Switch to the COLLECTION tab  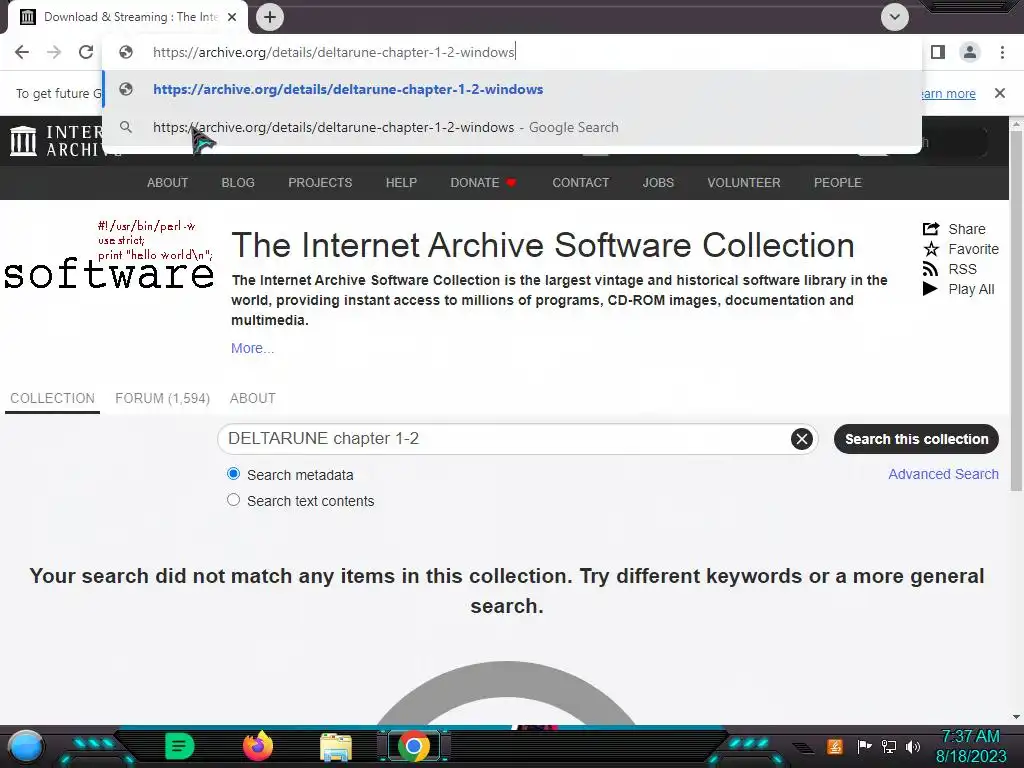[x=52, y=398]
